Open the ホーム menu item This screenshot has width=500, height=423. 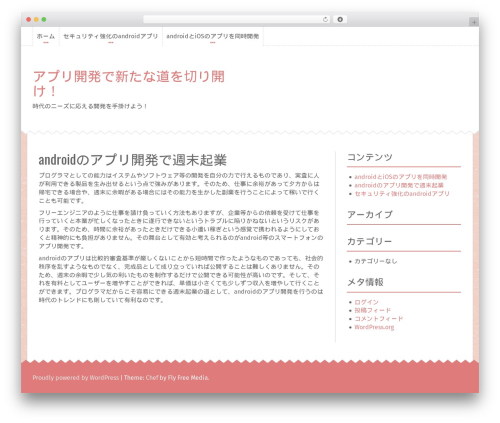click(46, 36)
